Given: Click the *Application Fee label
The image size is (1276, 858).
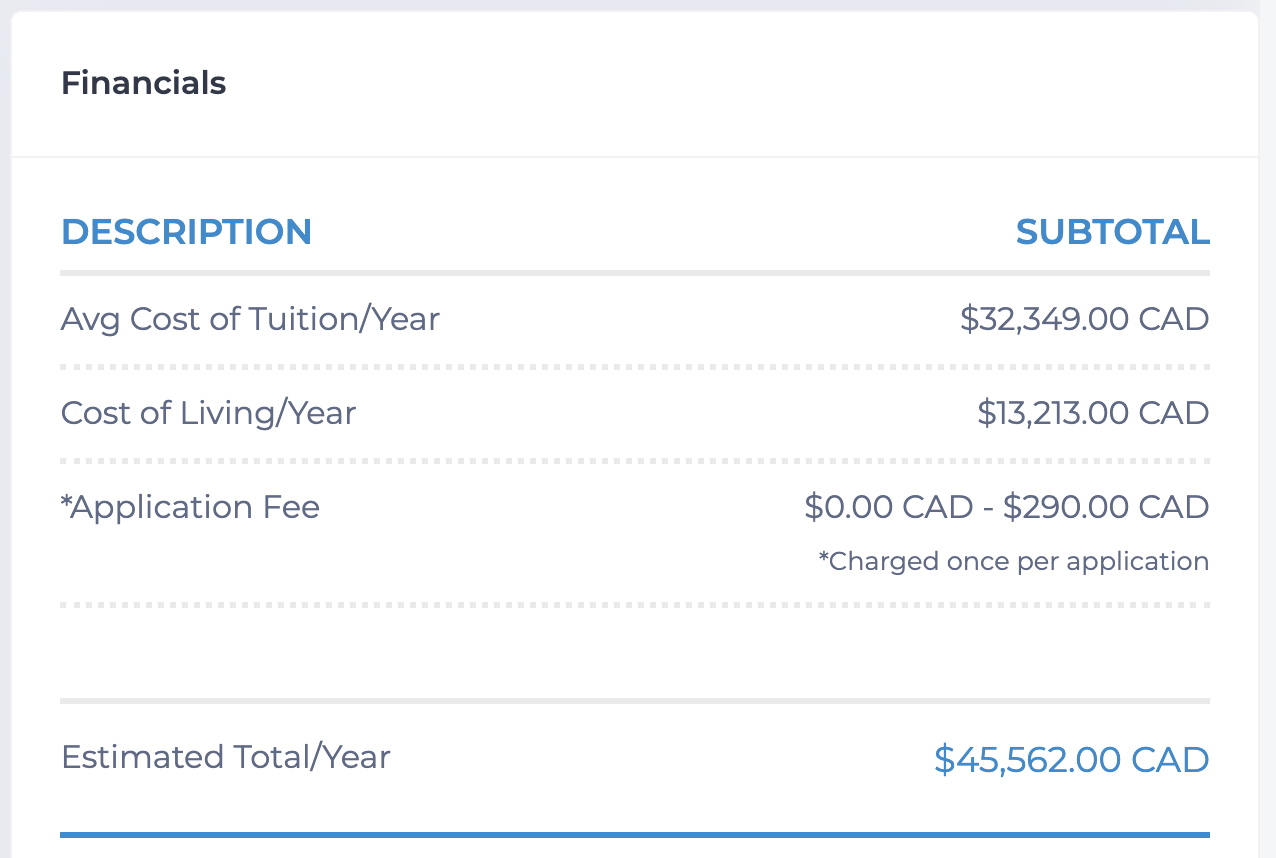Looking at the screenshot, I should point(190,507).
